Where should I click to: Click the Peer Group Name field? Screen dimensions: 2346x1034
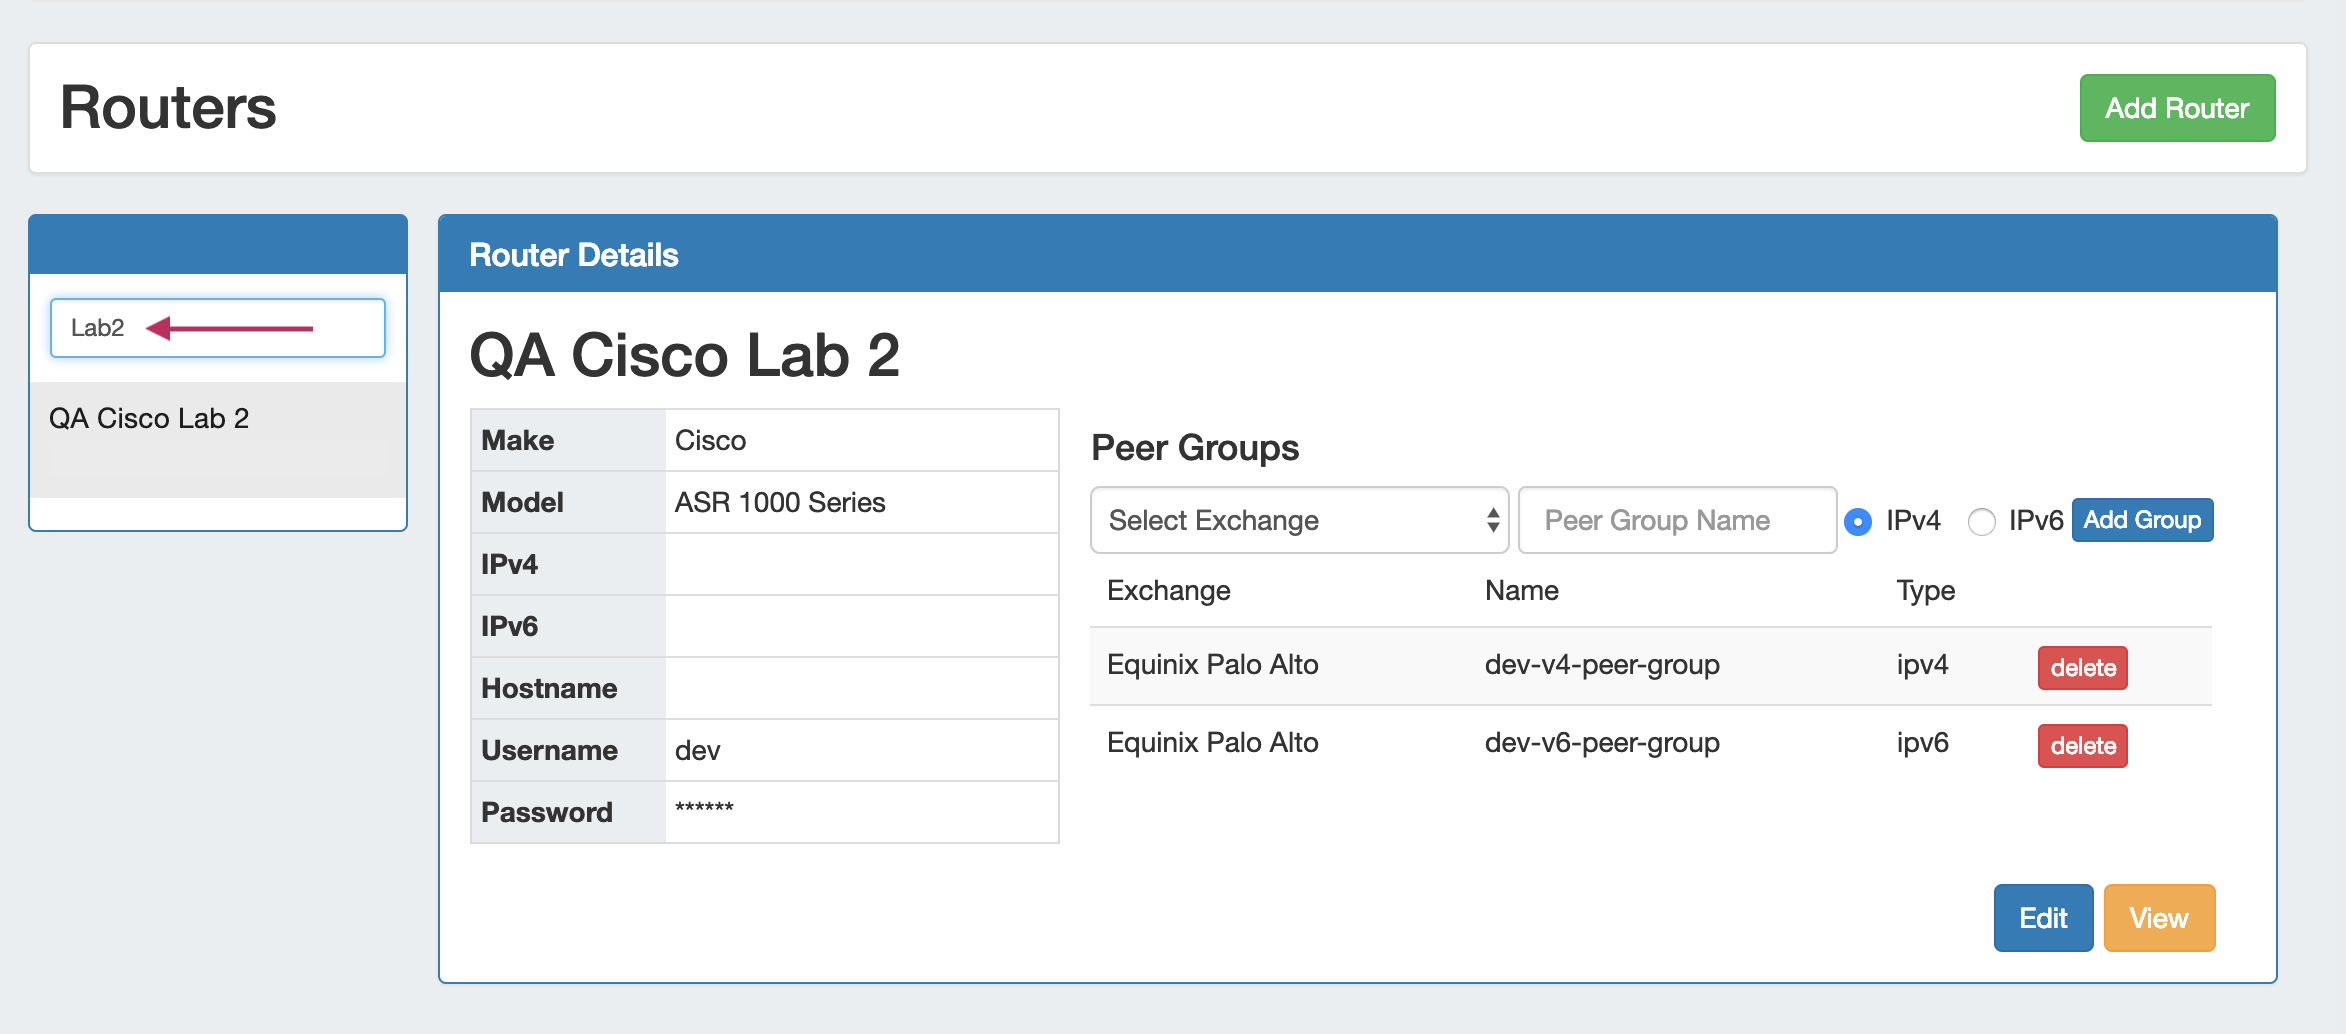pos(1676,520)
